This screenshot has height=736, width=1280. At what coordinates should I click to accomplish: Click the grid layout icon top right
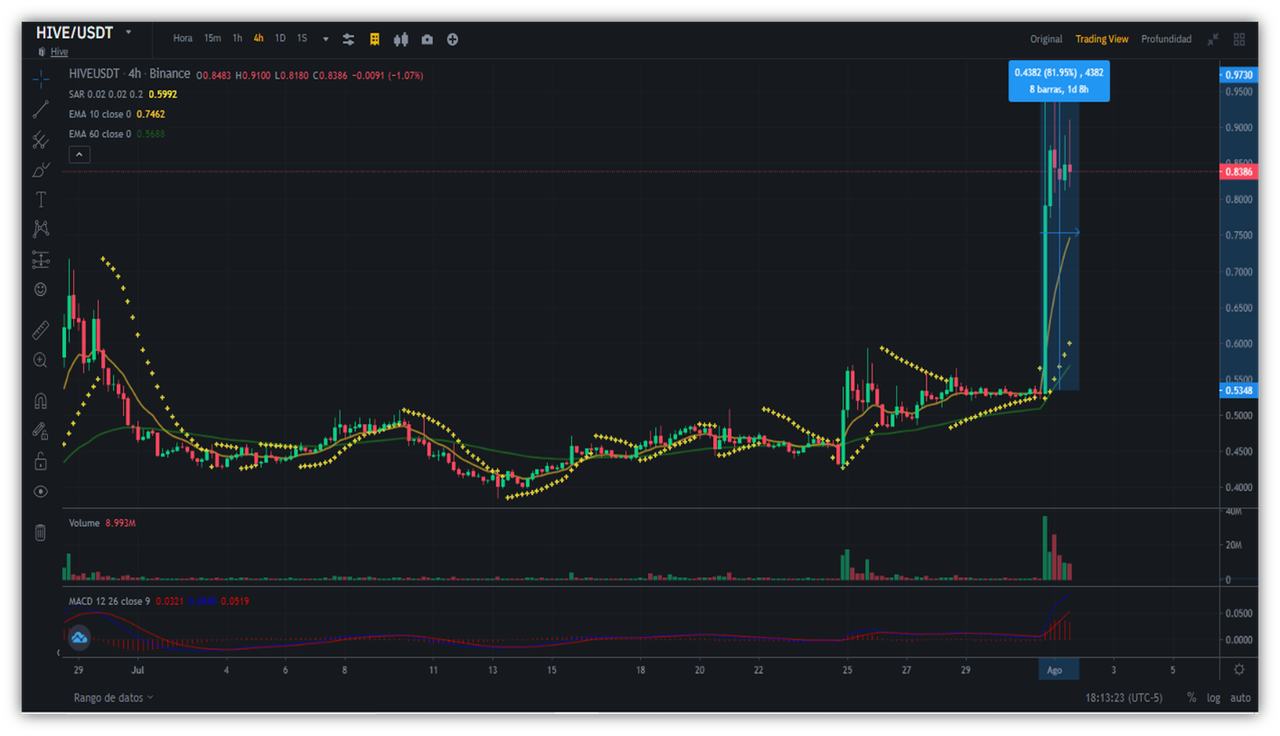[x=1239, y=39]
